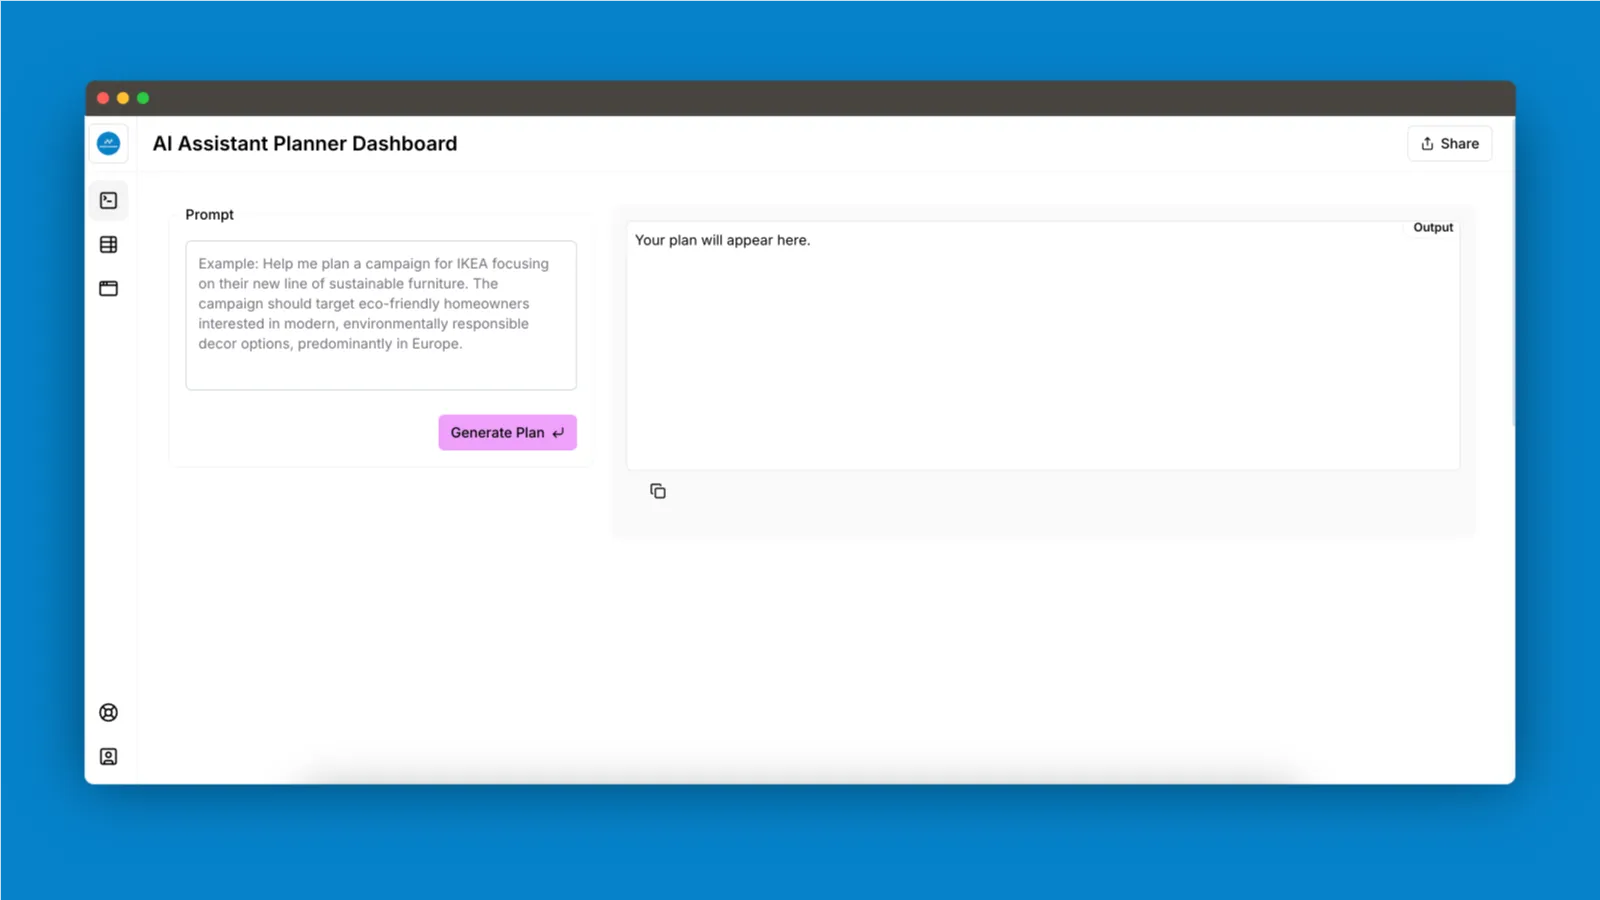Click the Share button
The width and height of the screenshot is (1600, 900).
click(x=1450, y=144)
